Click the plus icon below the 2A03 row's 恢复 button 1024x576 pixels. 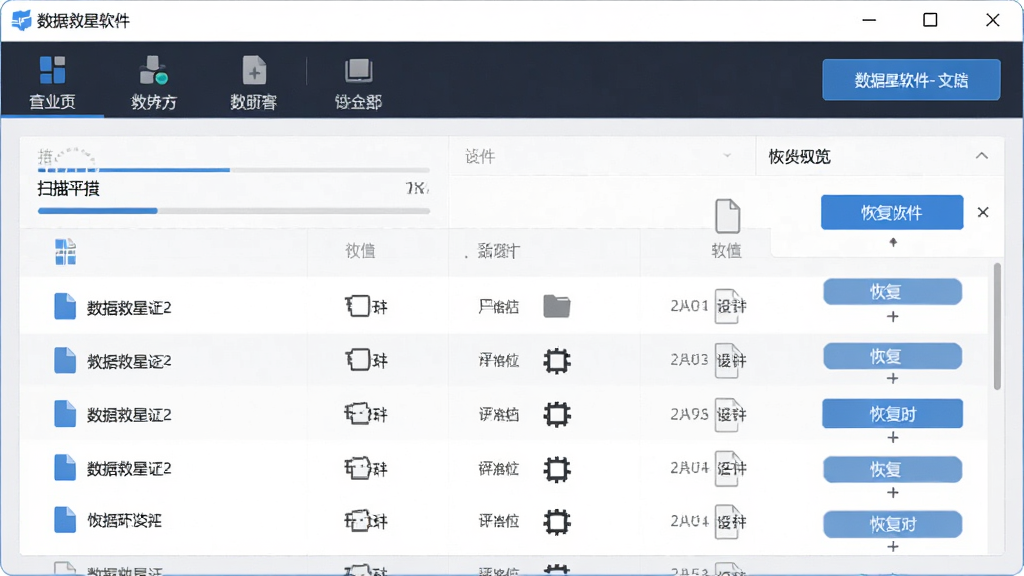(x=893, y=378)
